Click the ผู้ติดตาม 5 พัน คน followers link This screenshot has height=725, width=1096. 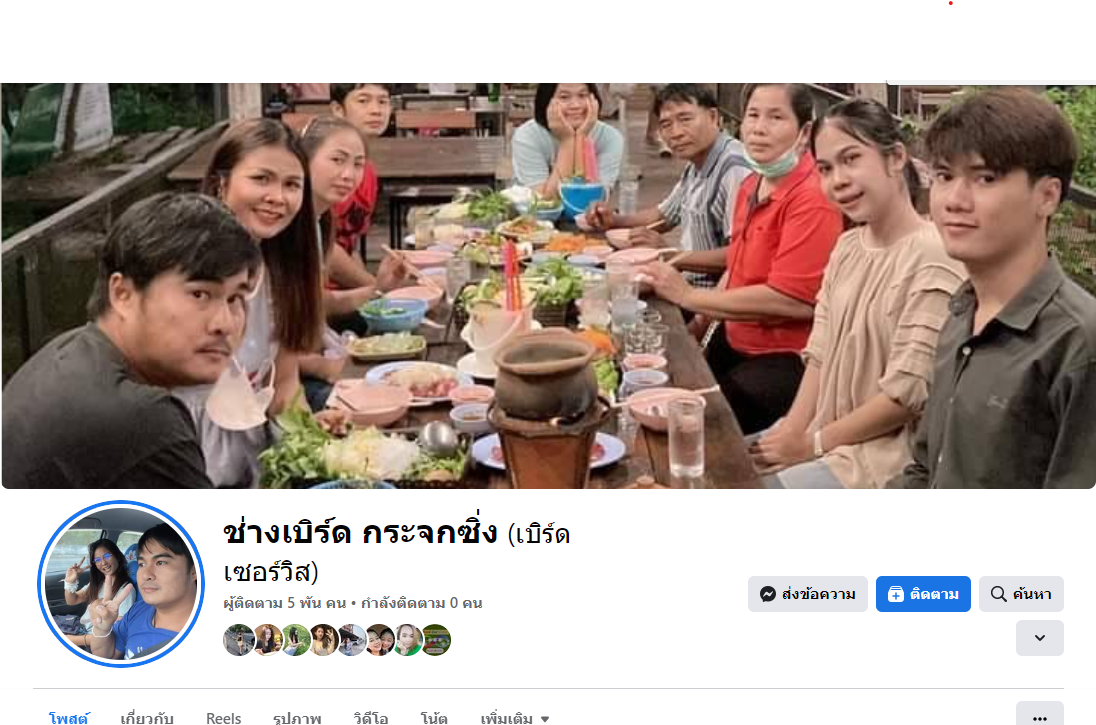[284, 603]
